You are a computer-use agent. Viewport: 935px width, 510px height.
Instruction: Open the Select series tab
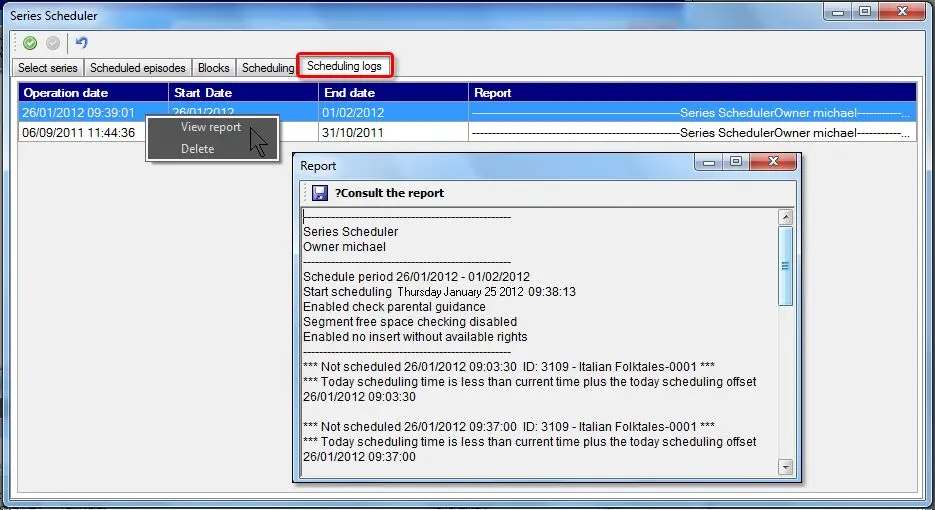point(48,68)
